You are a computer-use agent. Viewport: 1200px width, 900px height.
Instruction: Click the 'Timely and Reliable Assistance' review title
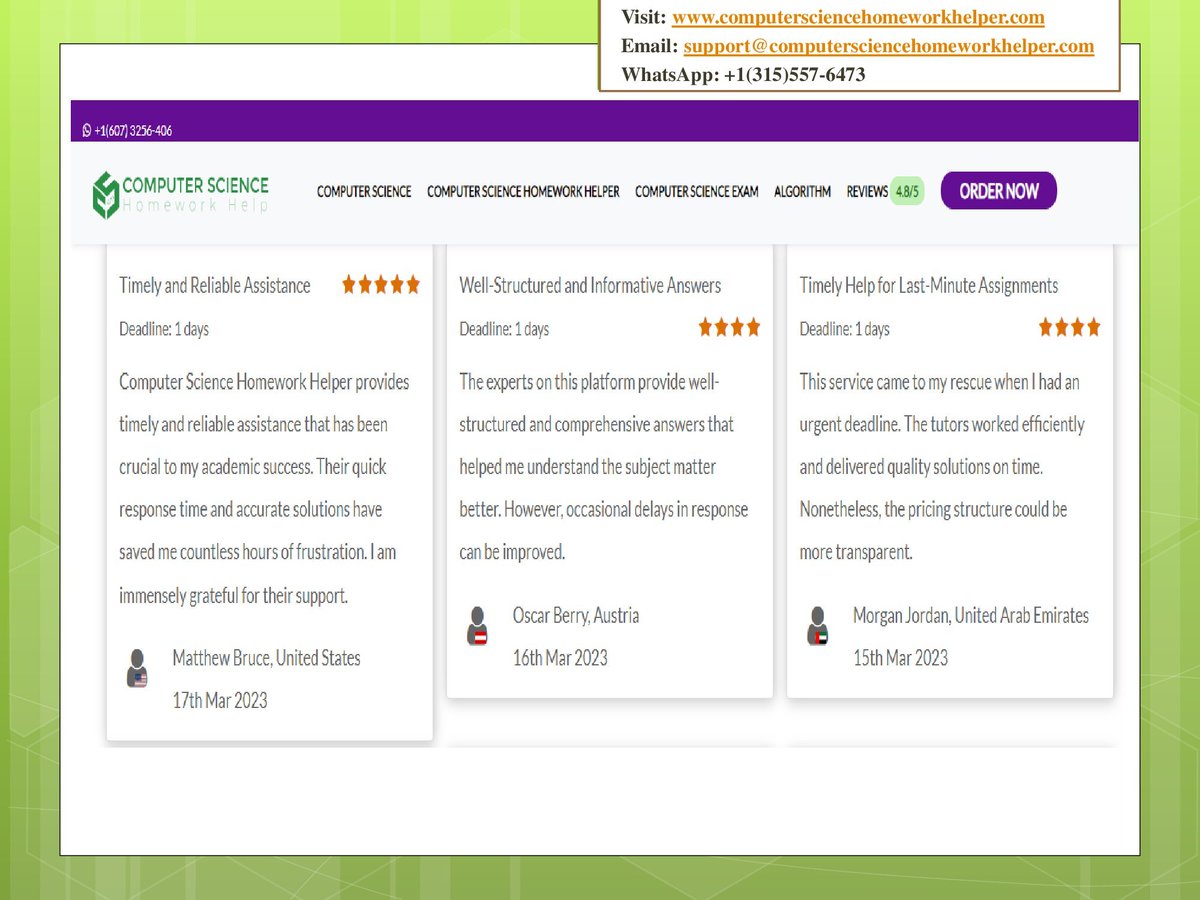point(215,286)
